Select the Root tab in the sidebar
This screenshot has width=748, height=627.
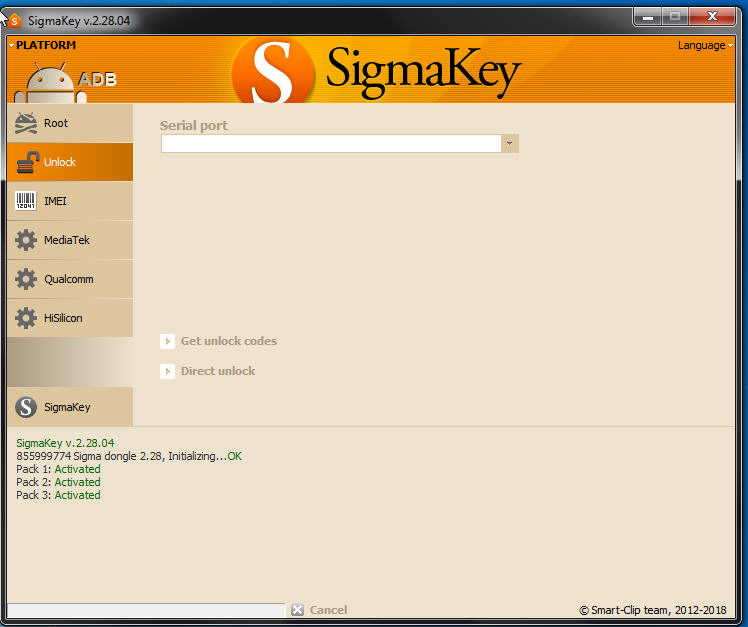point(70,123)
